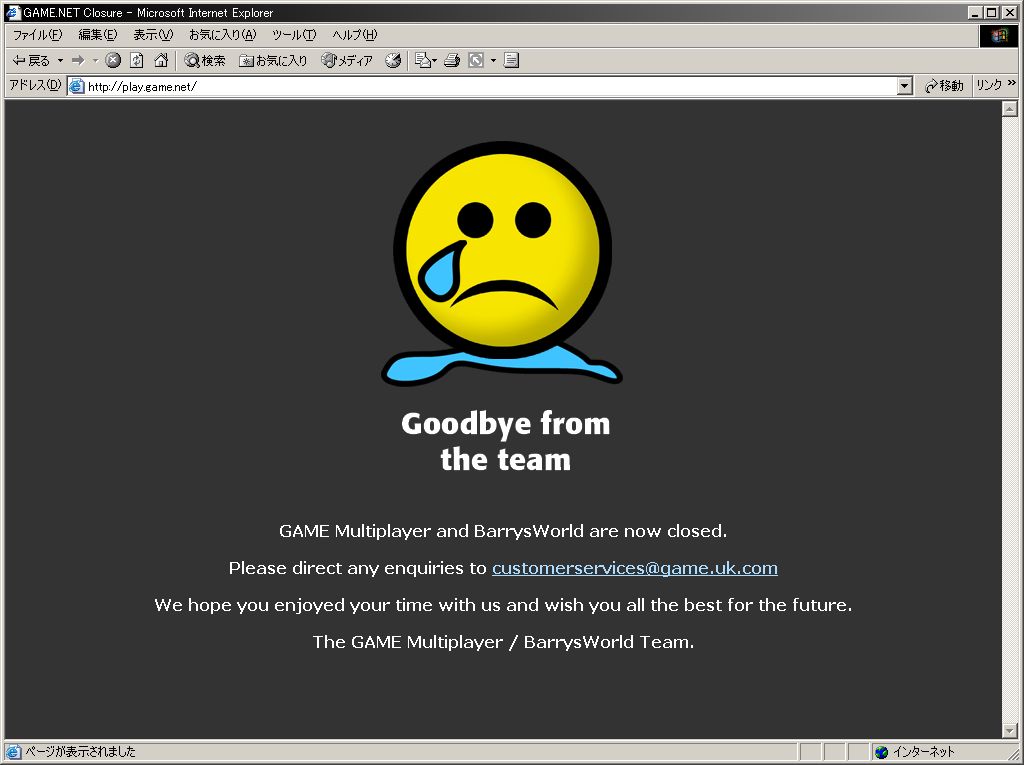1024x765 pixels.
Task: Open the dropdown beside the size icon
Action: [493, 61]
